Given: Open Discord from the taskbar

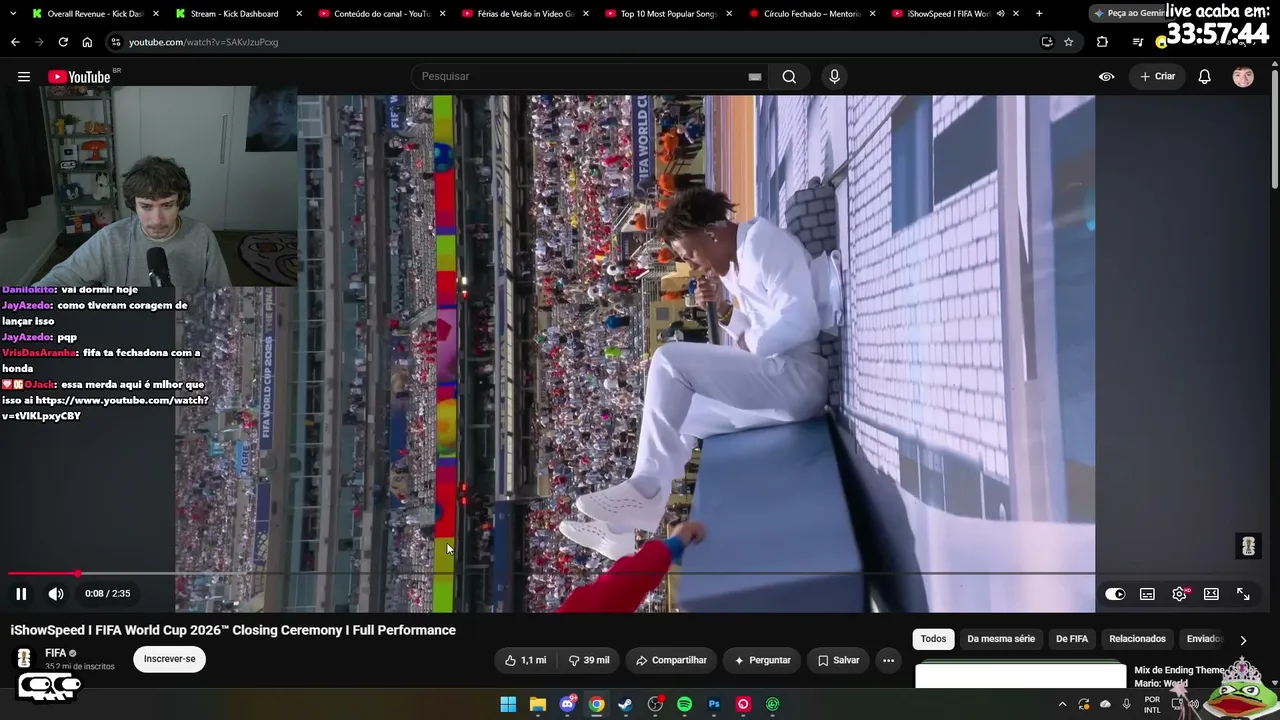Looking at the screenshot, I should [567, 704].
